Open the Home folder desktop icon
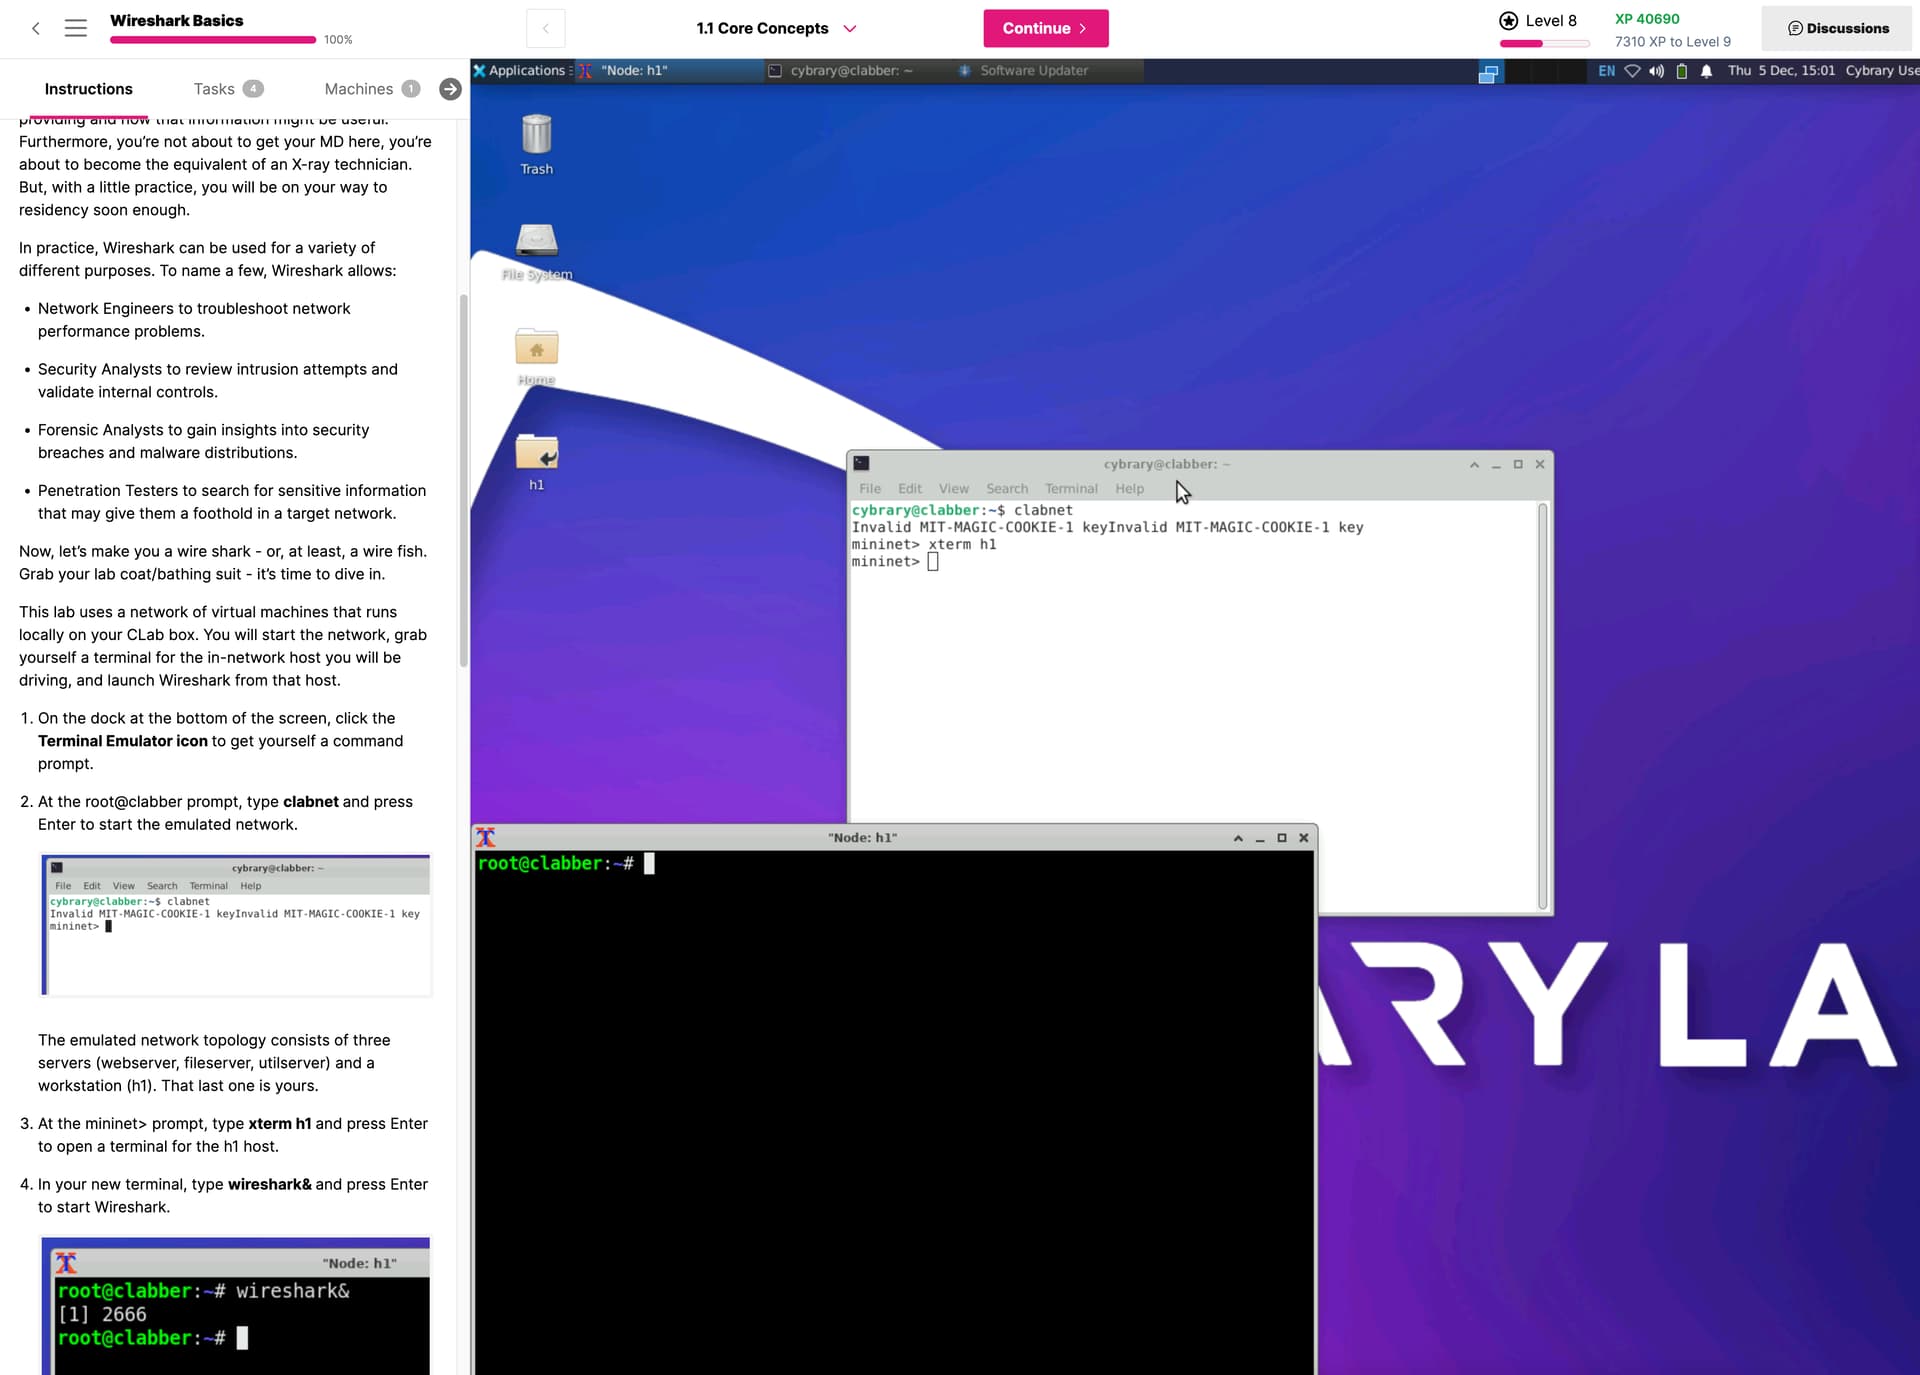The height and width of the screenshot is (1375, 1920). pyautogui.click(x=536, y=347)
